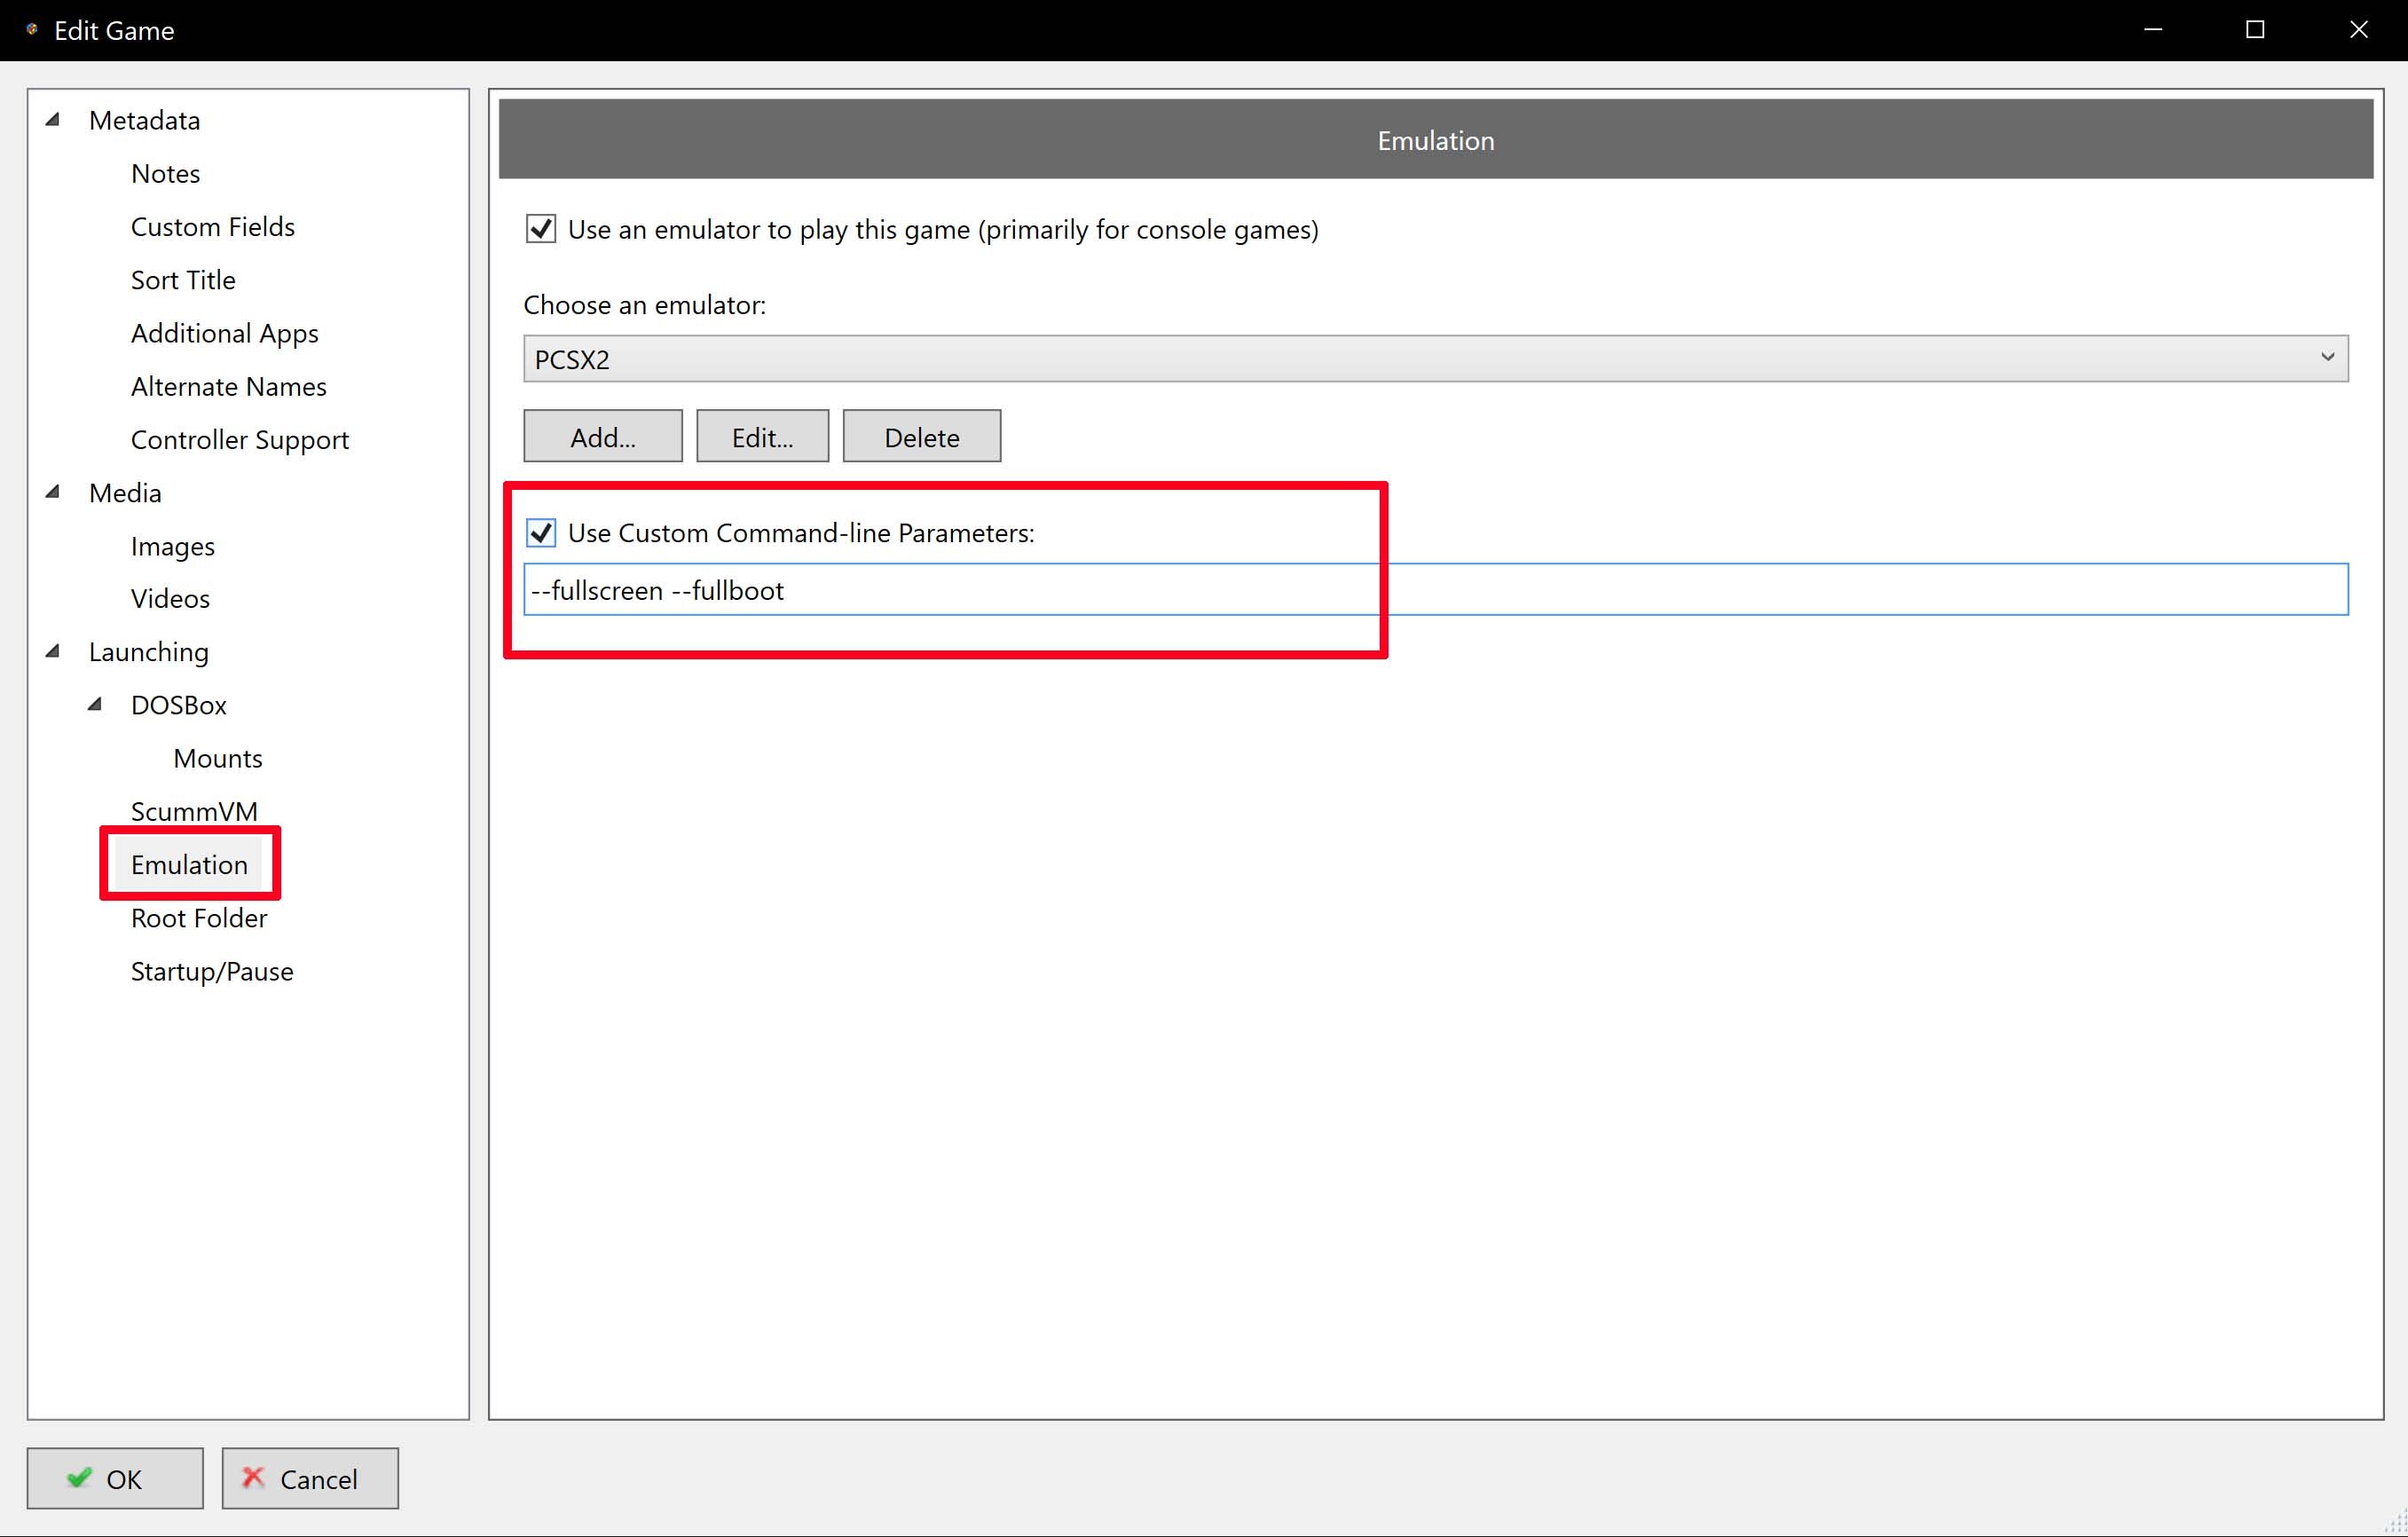This screenshot has width=2408, height=1537.
Task: Close the Edit Game window
Action: tap(2358, 30)
